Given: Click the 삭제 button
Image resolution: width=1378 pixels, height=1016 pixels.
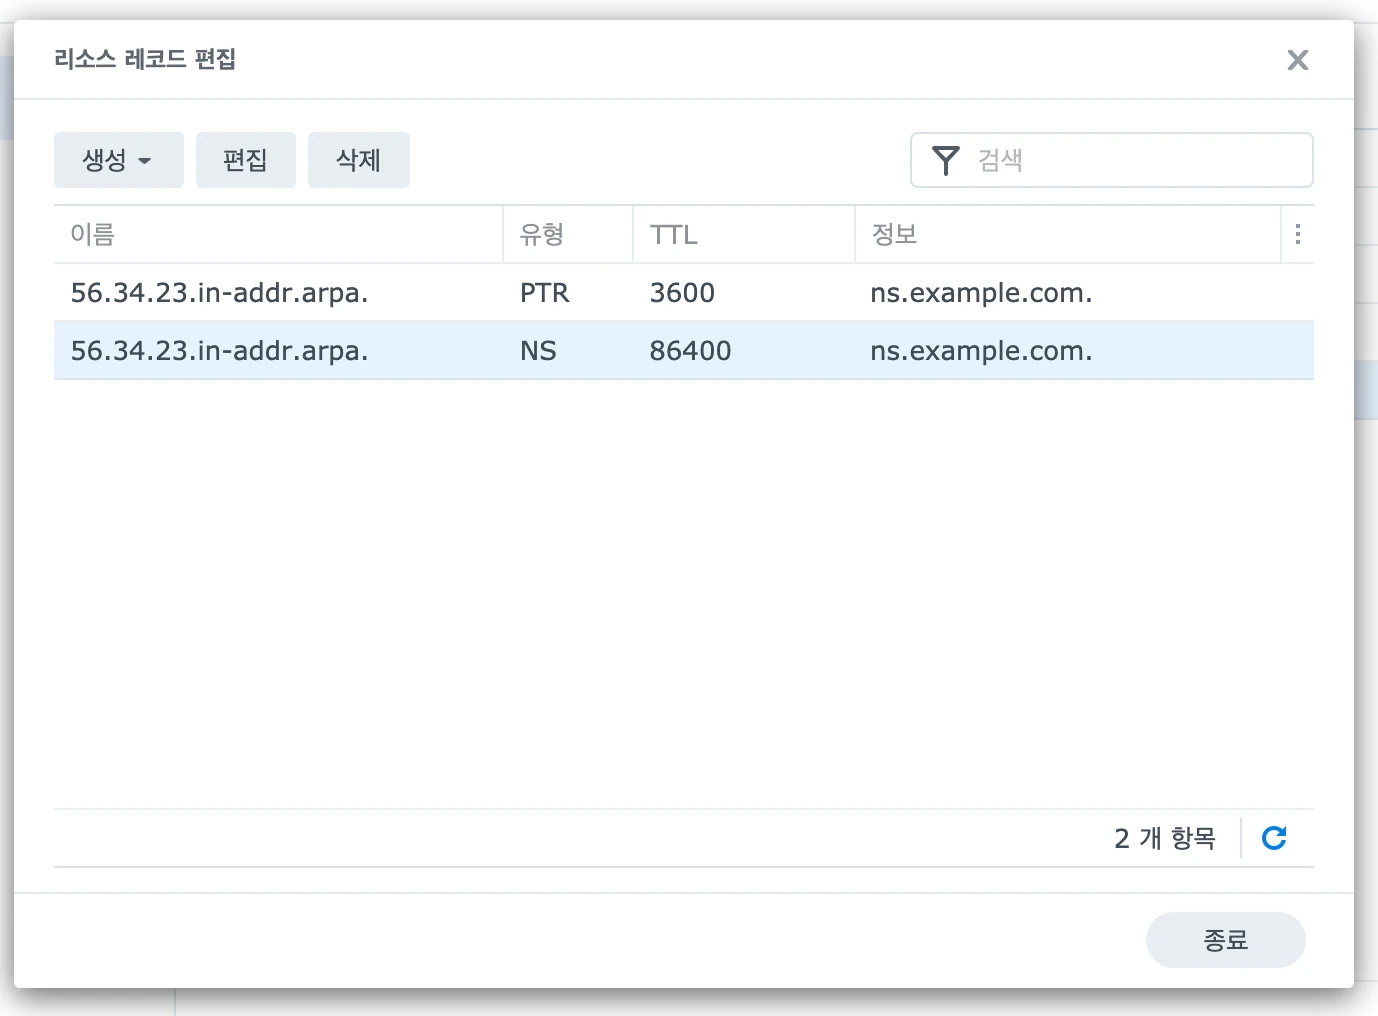Looking at the screenshot, I should (359, 160).
